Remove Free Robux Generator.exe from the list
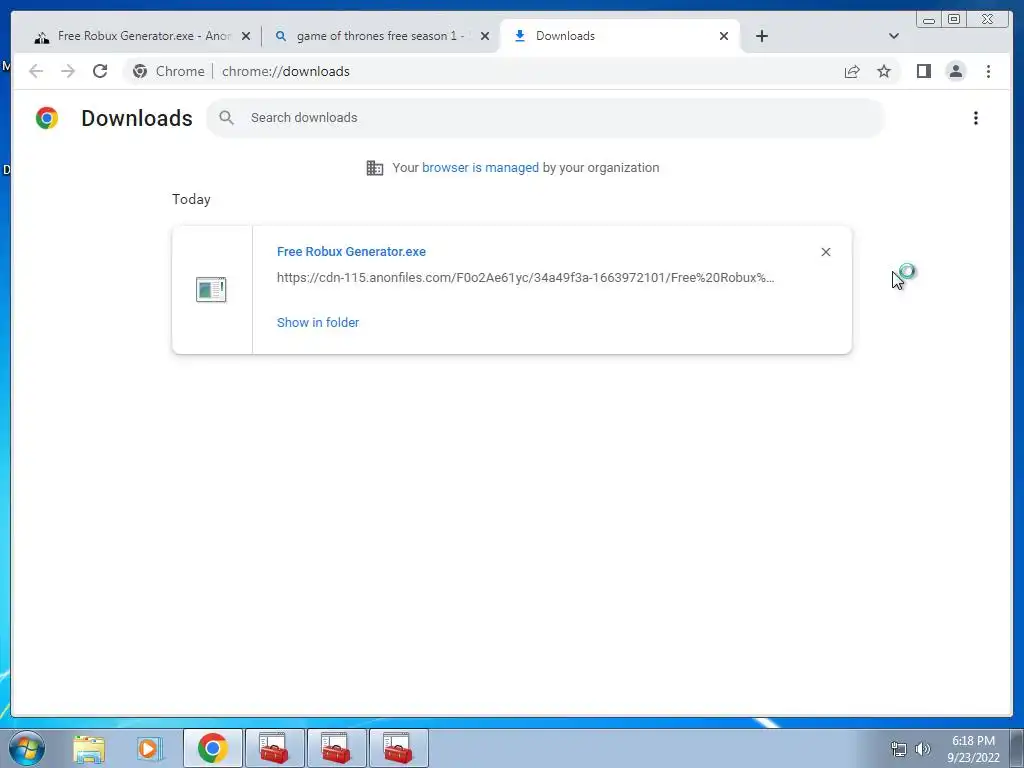Viewport: 1024px width, 768px height. [825, 252]
